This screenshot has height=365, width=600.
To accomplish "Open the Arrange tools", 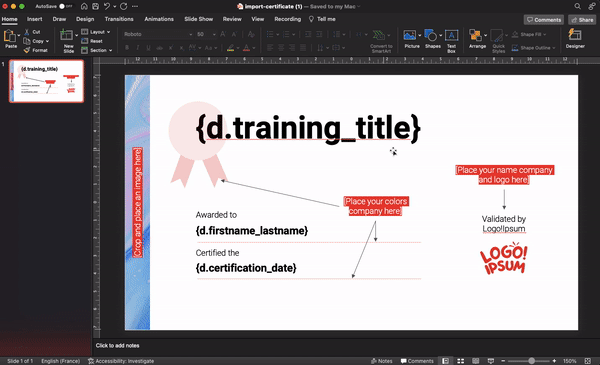I will point(475,36).
